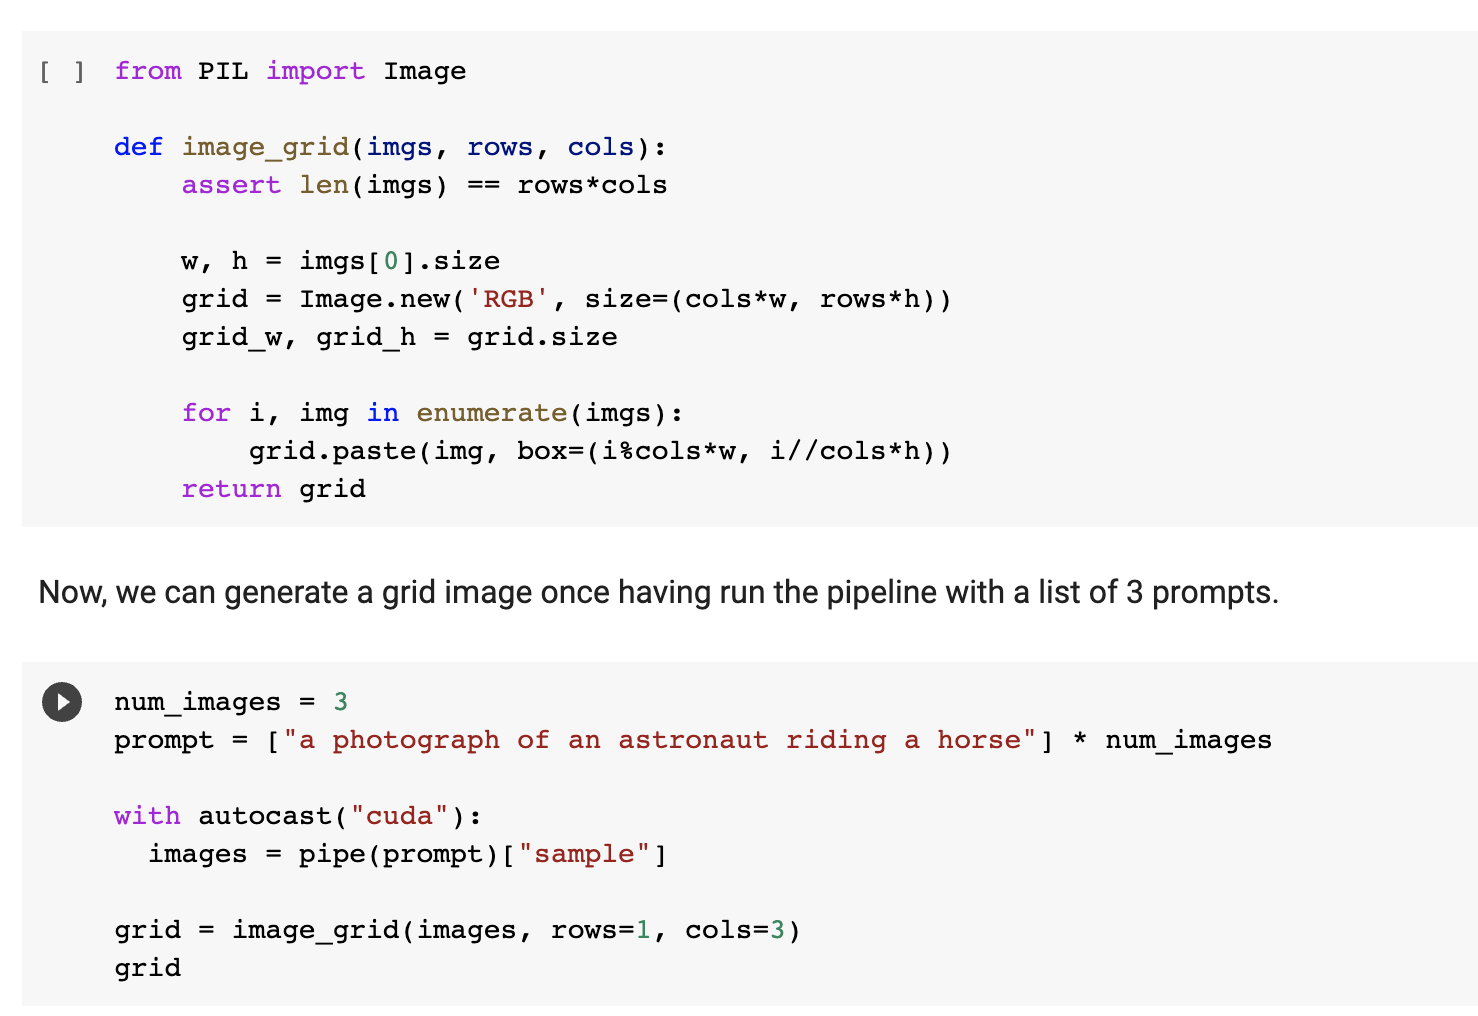1478x1016 pixels.
Task: Click the "sample" string key
Action: (x=584, y=855)
